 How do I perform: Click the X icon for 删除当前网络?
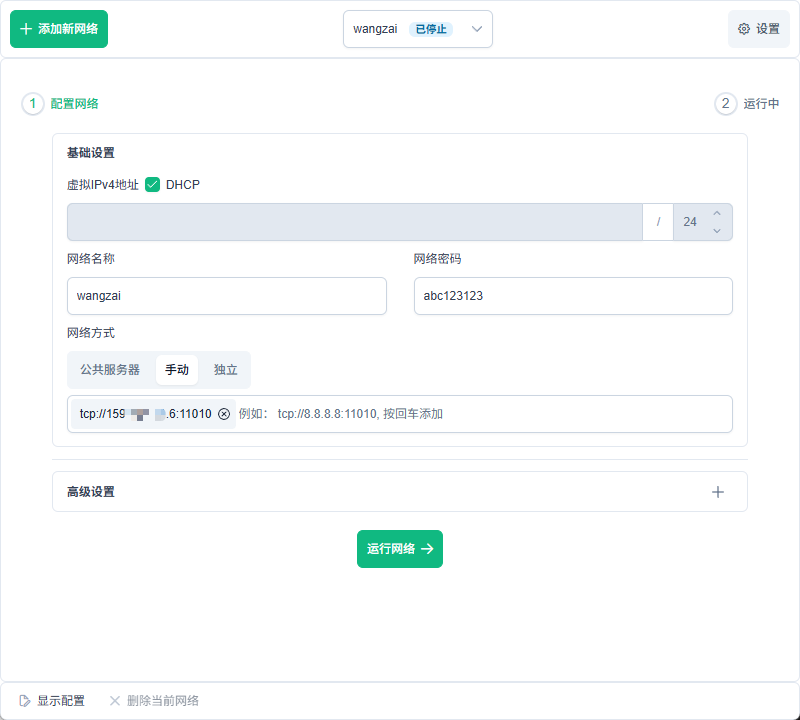115,701
